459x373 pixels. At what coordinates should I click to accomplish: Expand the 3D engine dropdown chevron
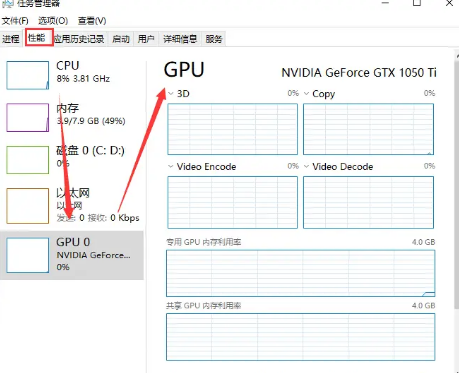(171, 94)
